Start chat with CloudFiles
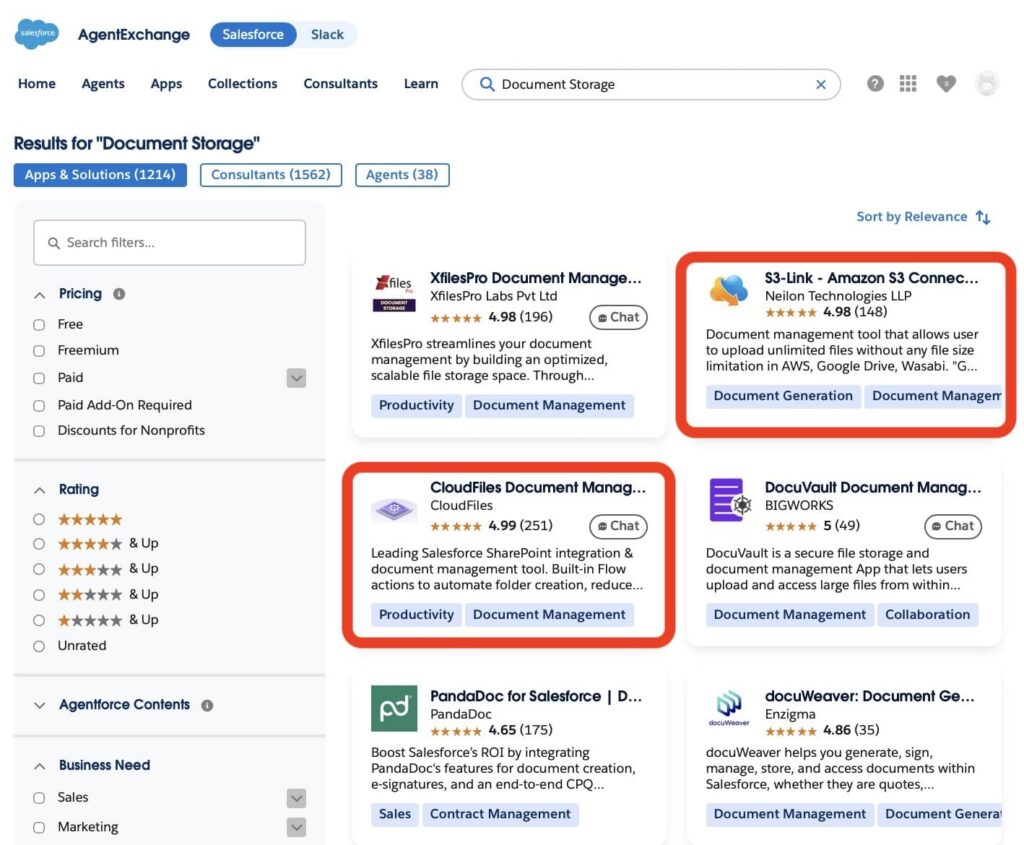The image size is (1024, 845). tap(618, 526)
